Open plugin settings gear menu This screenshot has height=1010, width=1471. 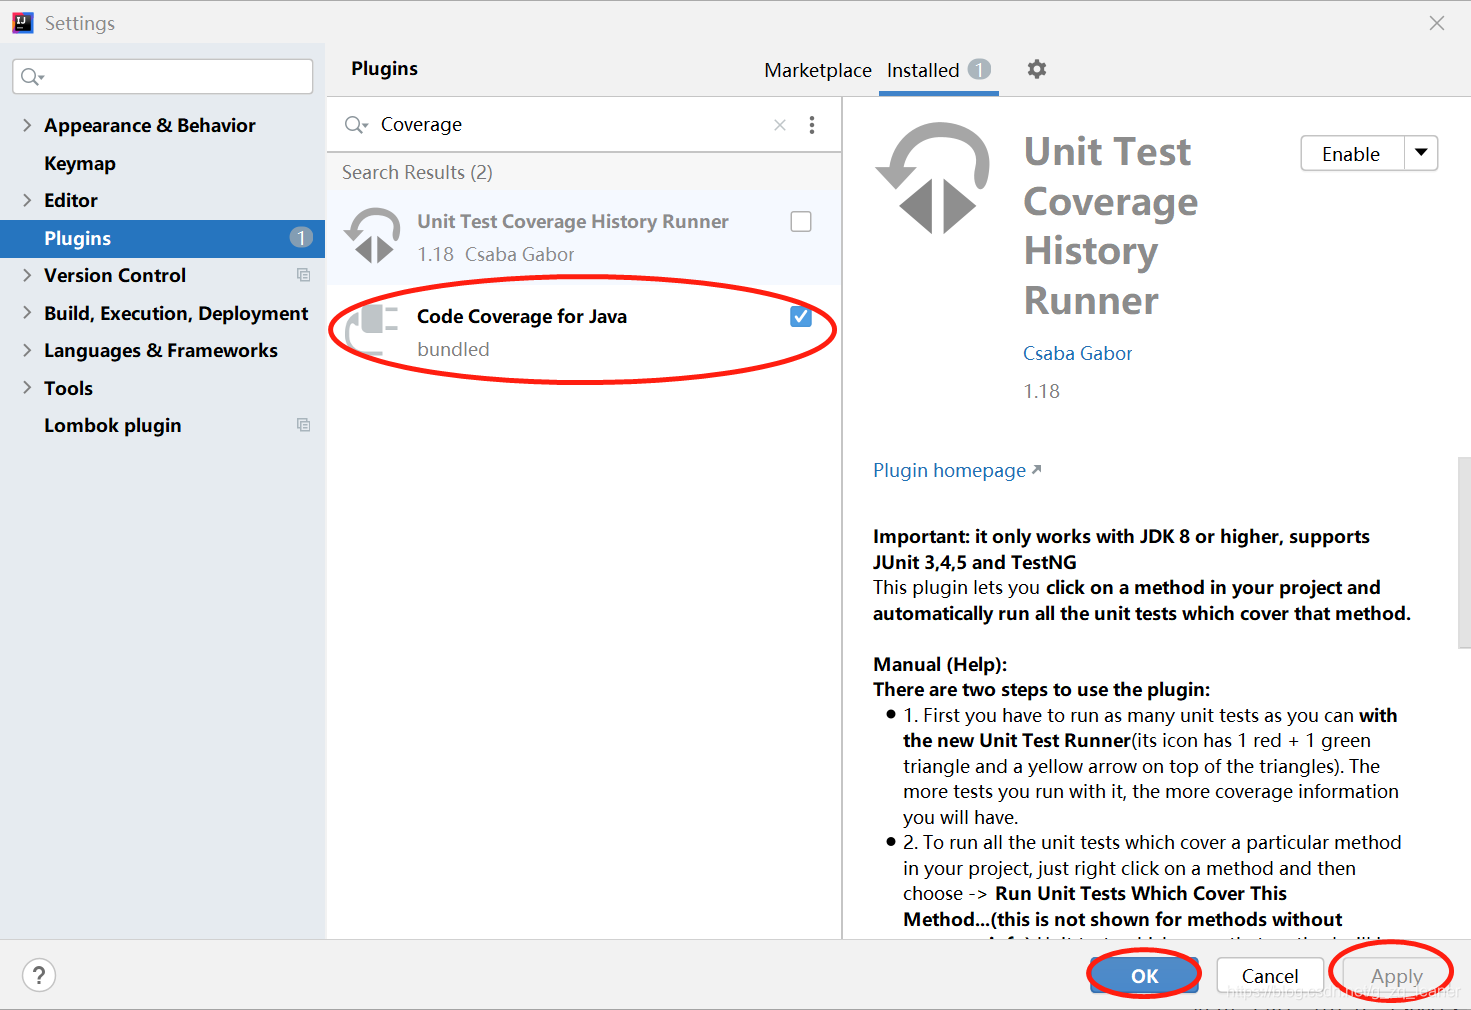pyautogui.click(x=1037, y=69)
